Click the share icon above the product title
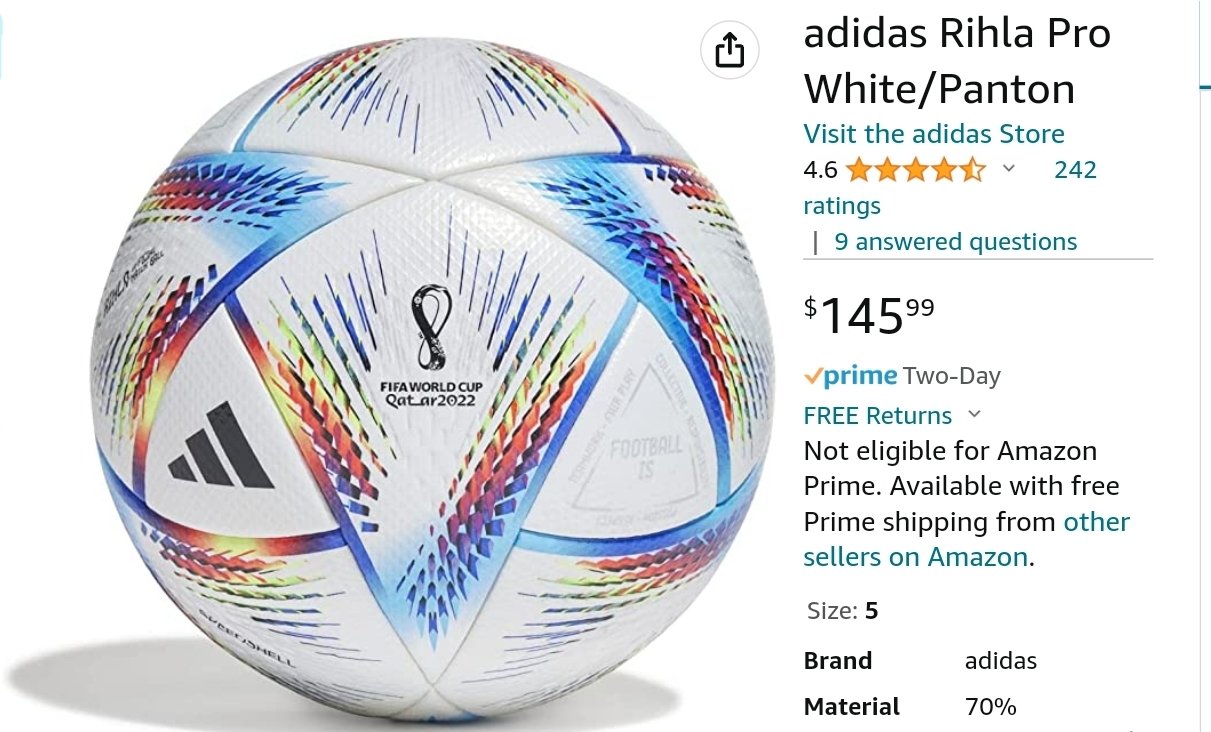The image size is (1211, 732). pyautogui.click(x=730, y=50)
